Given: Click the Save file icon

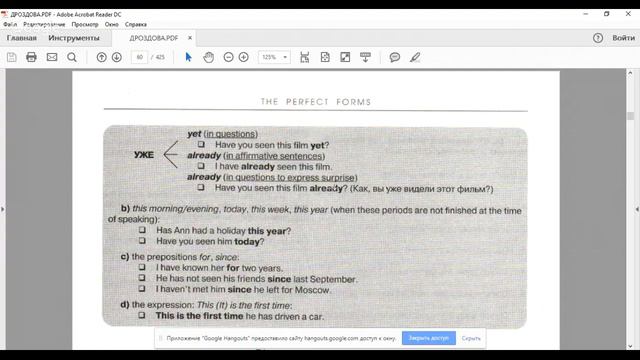Looking at the screenshot, I should click(11, 57).
